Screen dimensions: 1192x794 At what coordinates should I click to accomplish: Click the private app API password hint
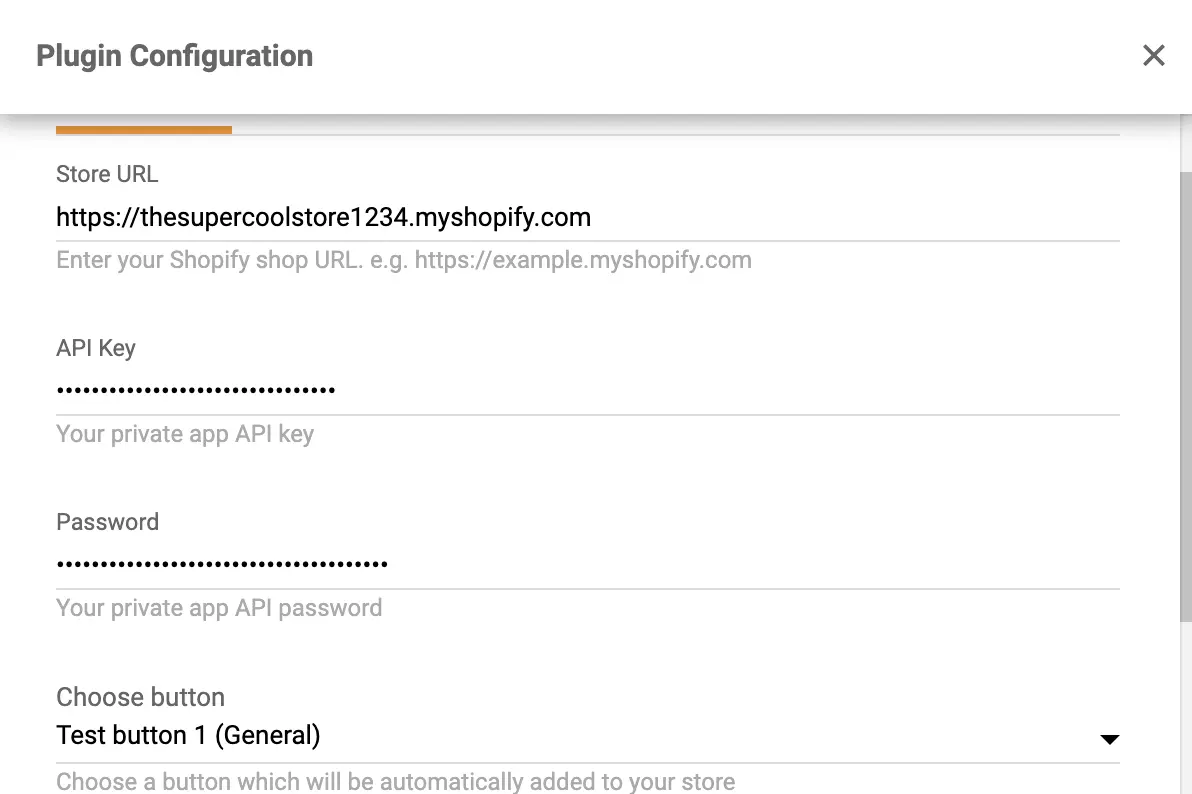[219, 607]
